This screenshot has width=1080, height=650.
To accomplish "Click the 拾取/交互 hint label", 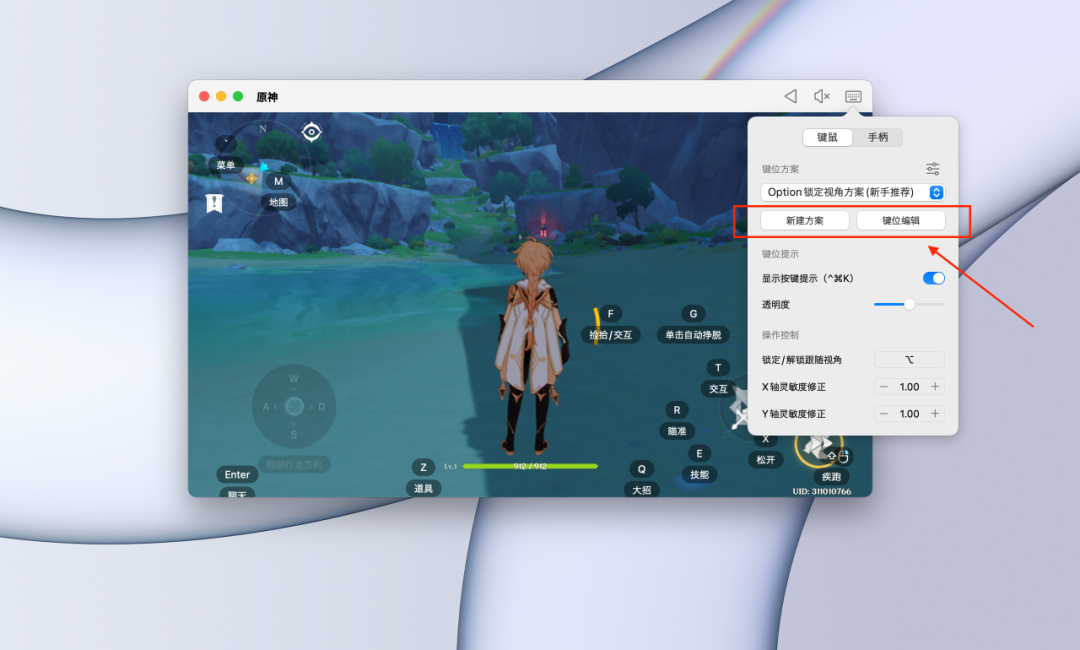I will tap(610, 335).
